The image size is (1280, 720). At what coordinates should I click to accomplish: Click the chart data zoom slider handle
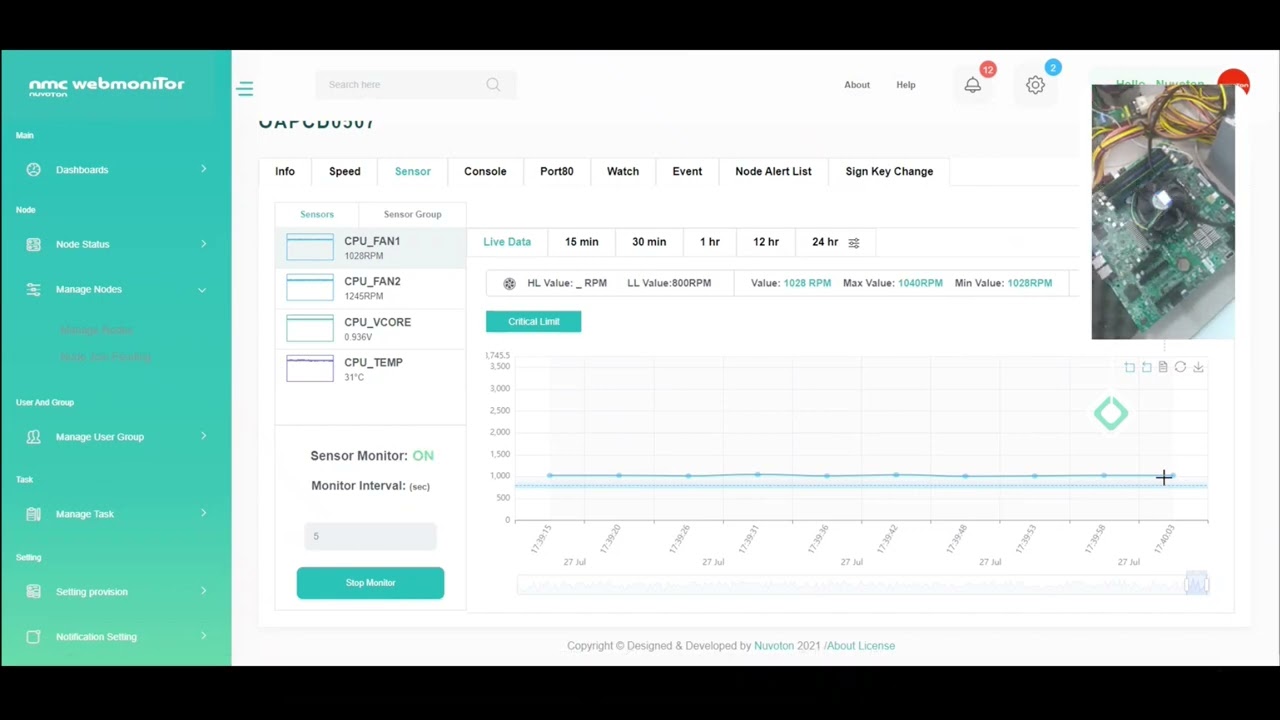pyautogui.click(x=1197, y=585)
